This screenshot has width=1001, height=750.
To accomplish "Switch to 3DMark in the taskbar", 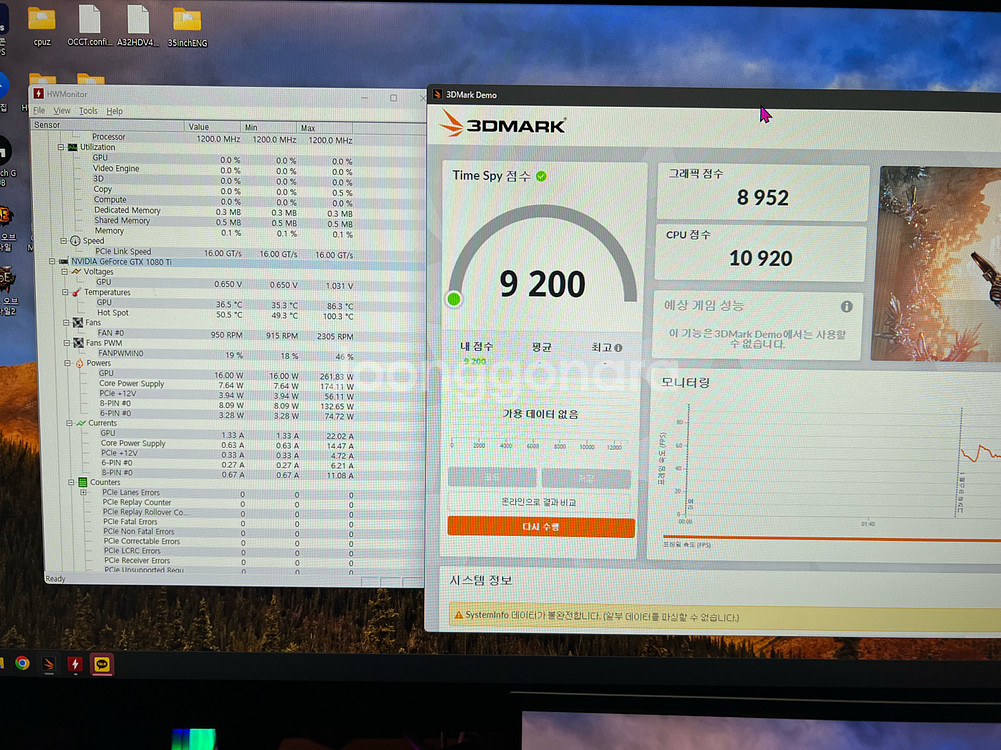I will click(x=49, y=664).
